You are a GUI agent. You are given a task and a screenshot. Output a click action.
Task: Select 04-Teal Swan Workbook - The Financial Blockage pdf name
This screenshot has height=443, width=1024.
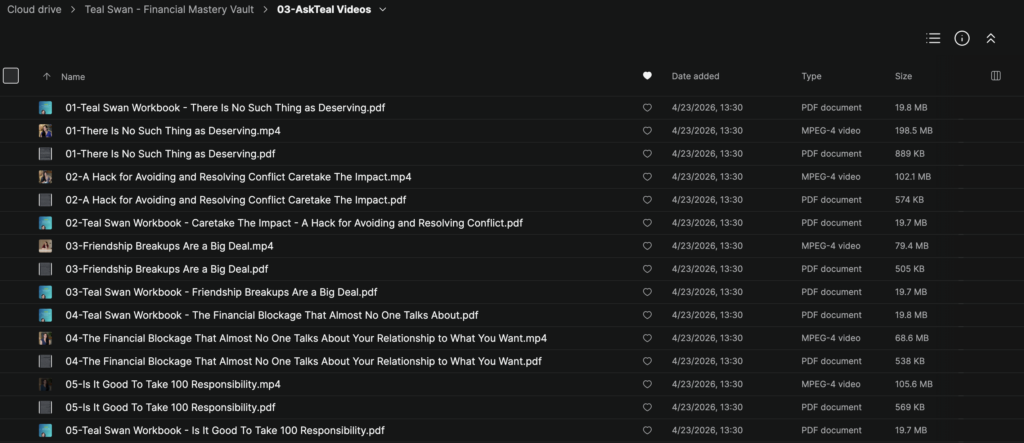(272, 315)
